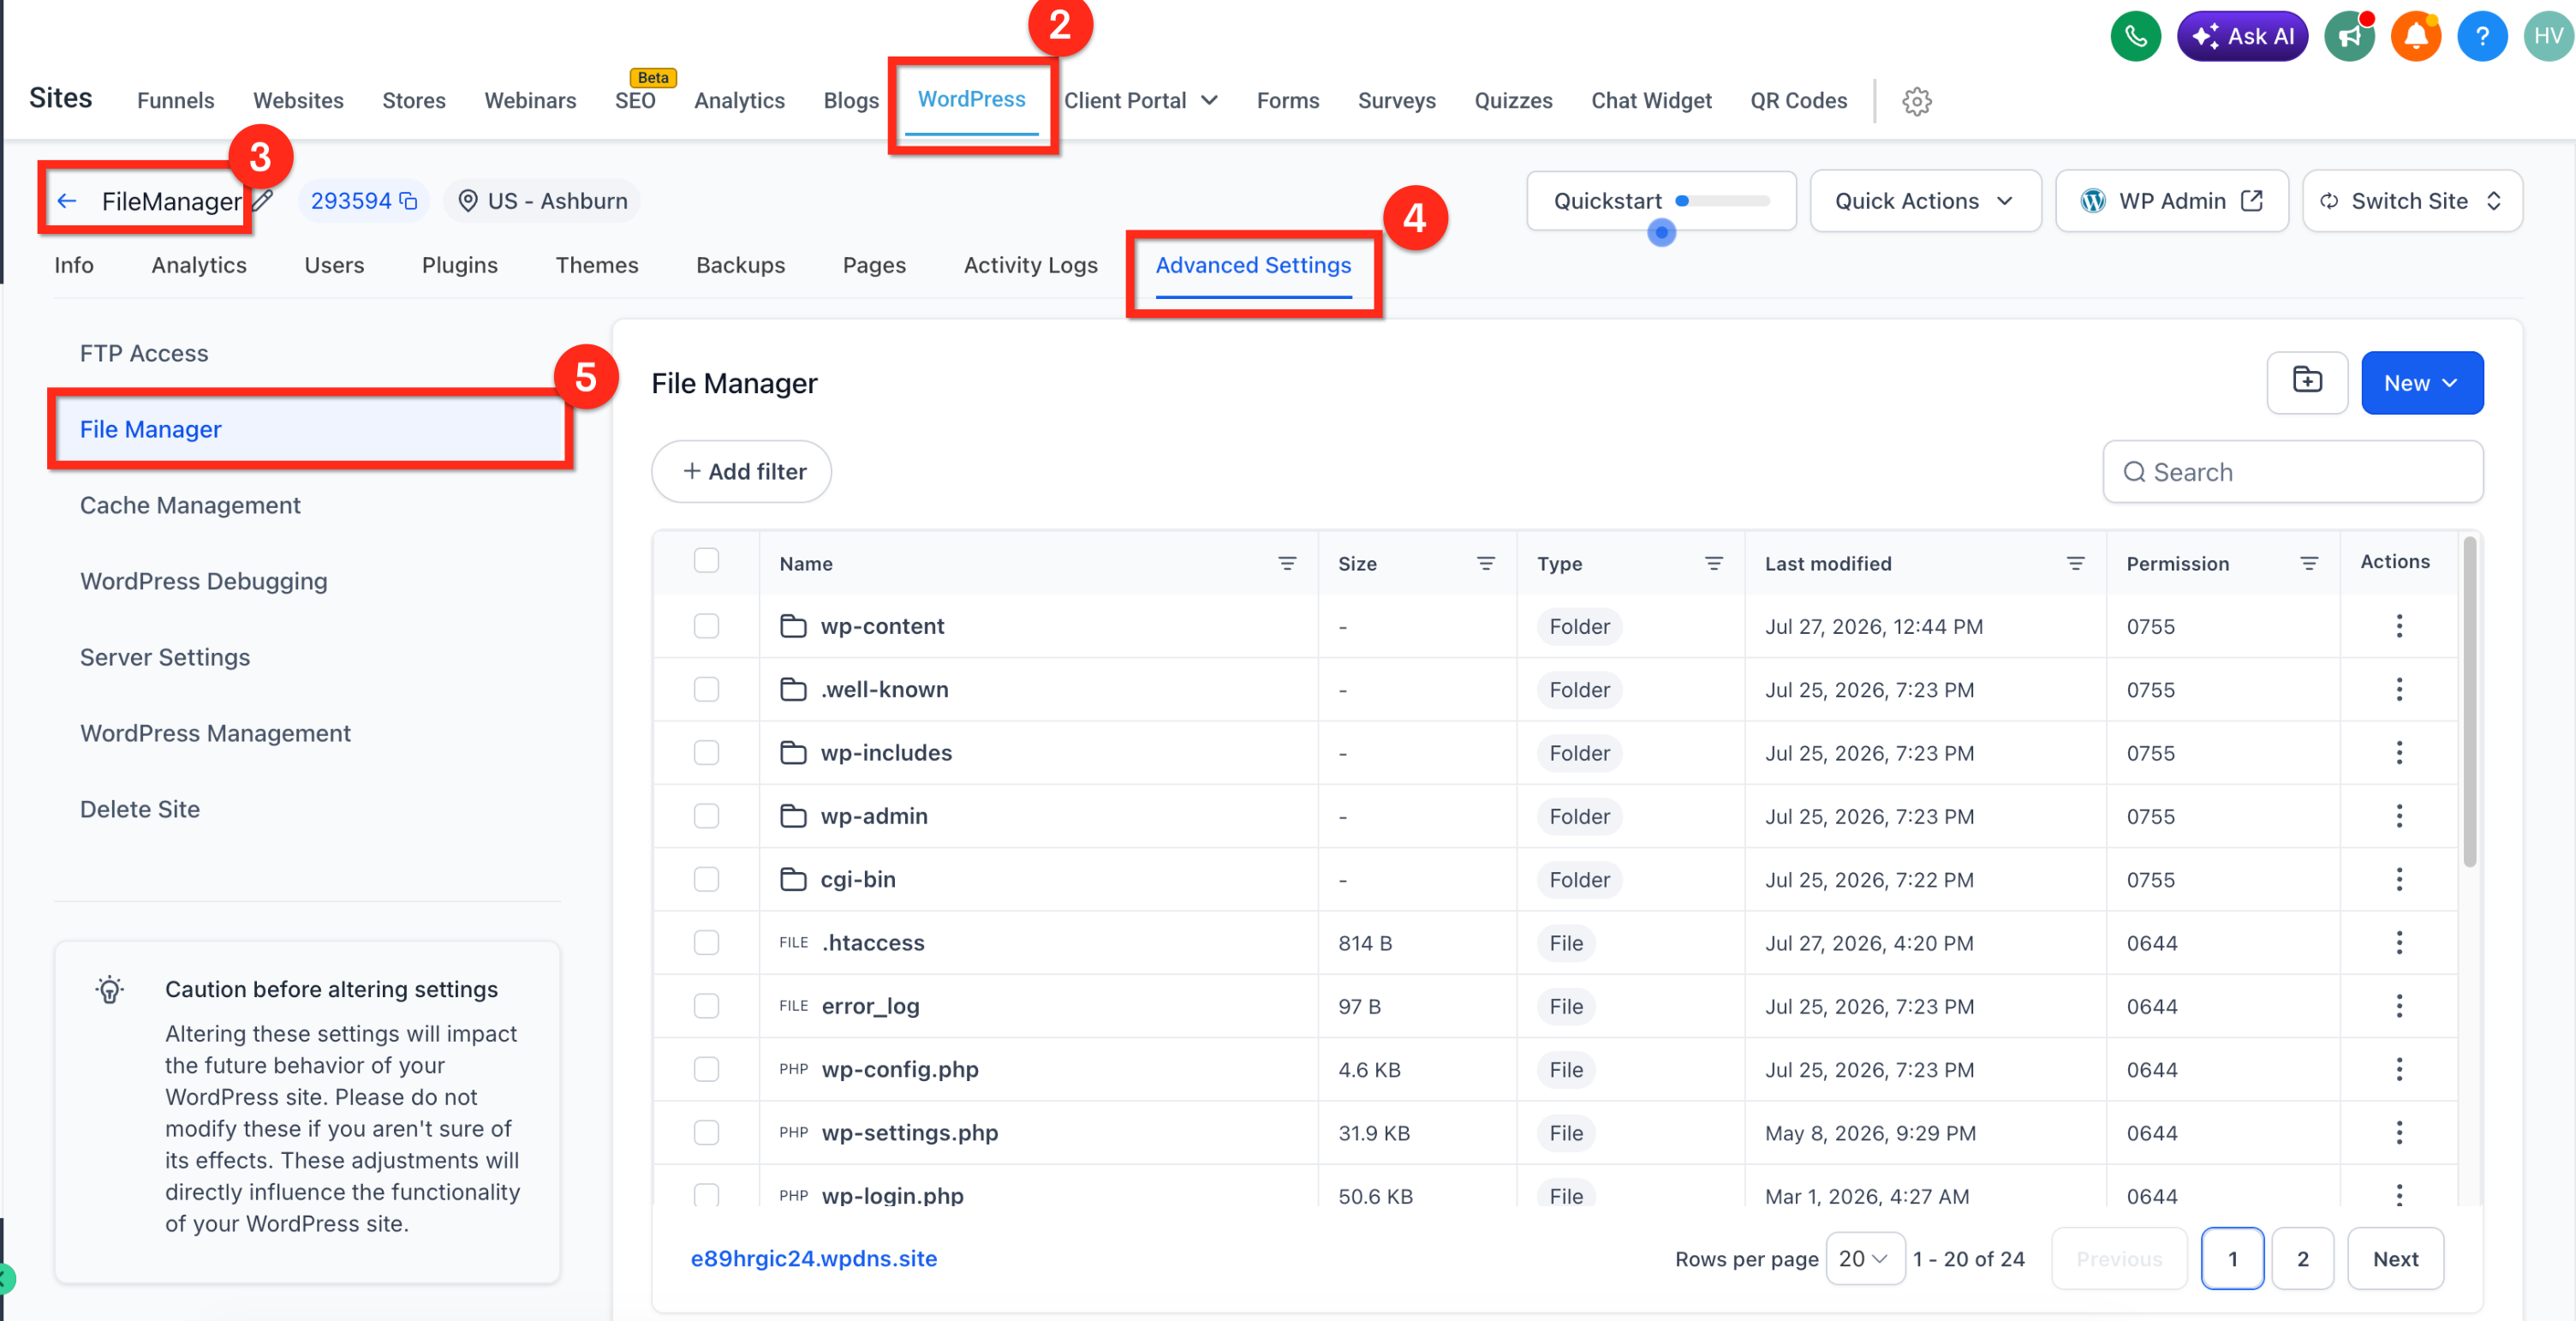2576x1321 pixels.
Task: Click the file table vertical scrollbar
Action: pyautogui.click(x=2469, y=702)
